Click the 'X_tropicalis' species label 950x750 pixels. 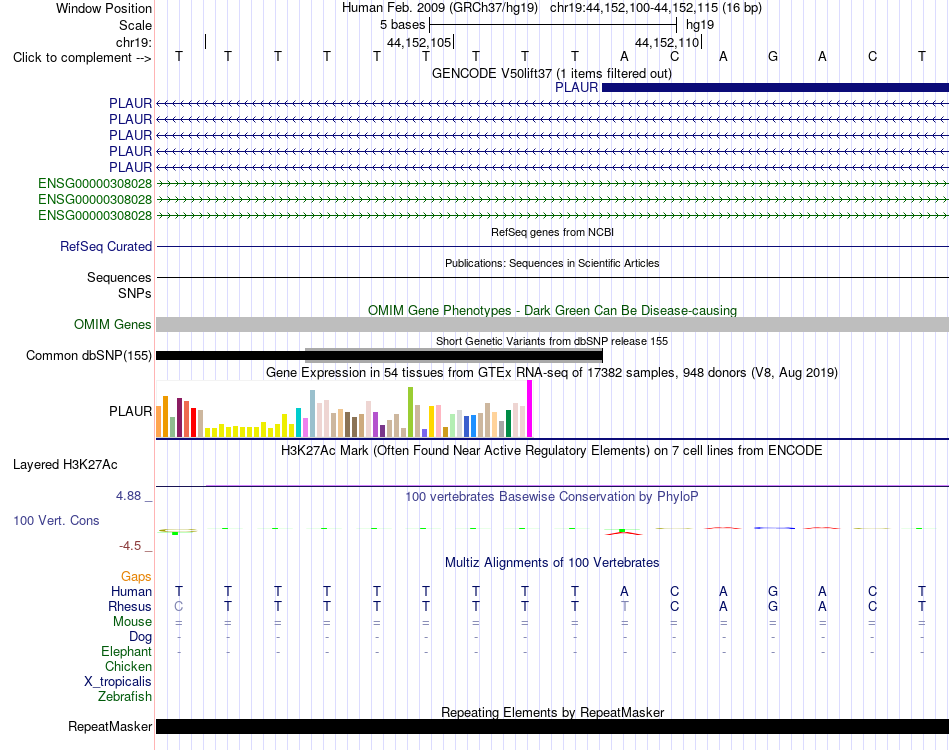click(x=118, y=682)
